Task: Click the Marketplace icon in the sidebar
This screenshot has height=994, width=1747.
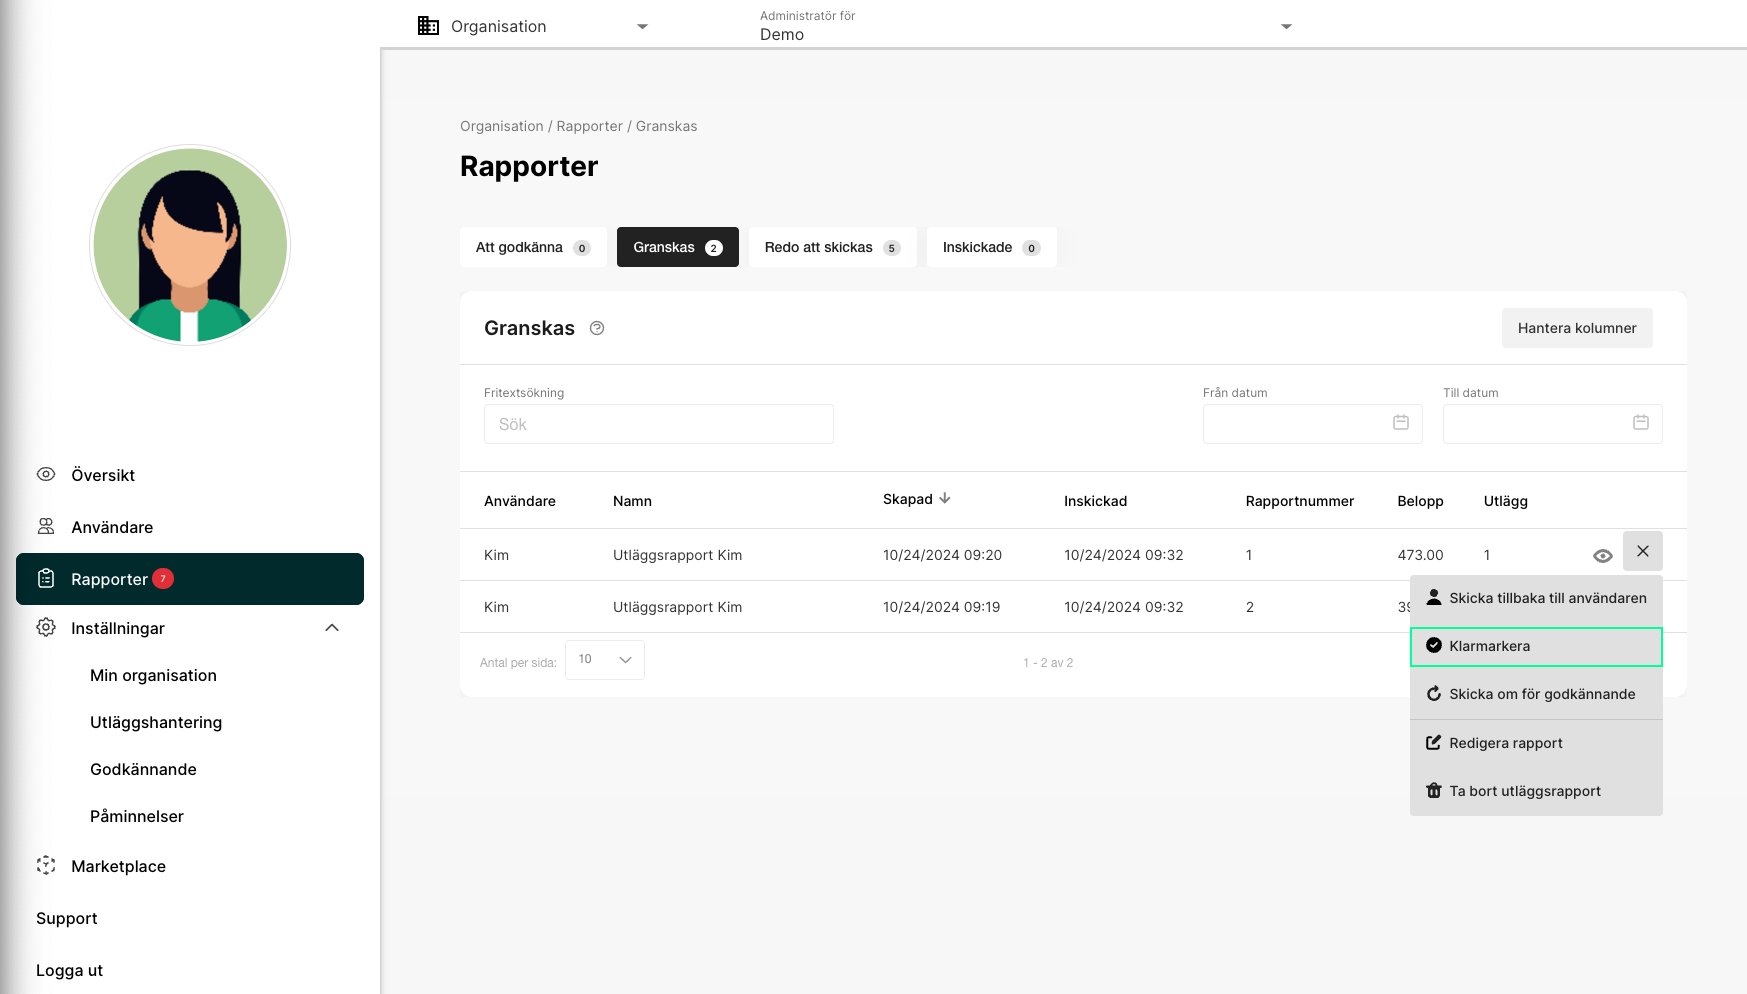Action: click(x=46, y=865)
